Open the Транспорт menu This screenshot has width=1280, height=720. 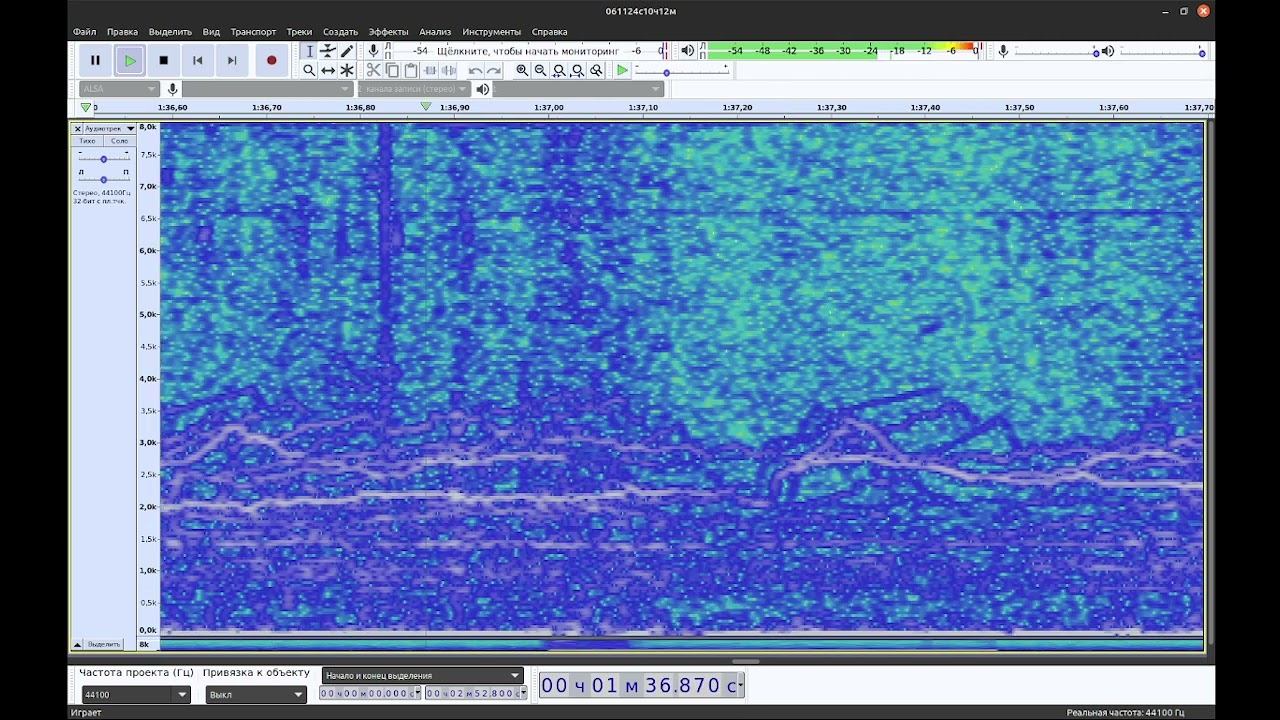click(x=253, y=32)
